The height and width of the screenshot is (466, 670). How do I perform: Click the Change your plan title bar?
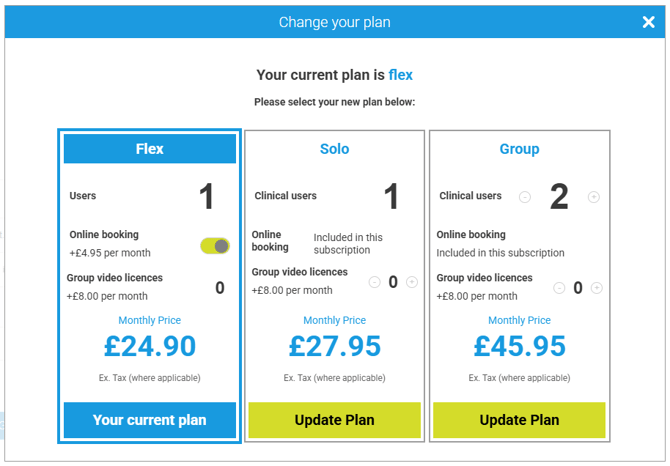tap(334, 22)
